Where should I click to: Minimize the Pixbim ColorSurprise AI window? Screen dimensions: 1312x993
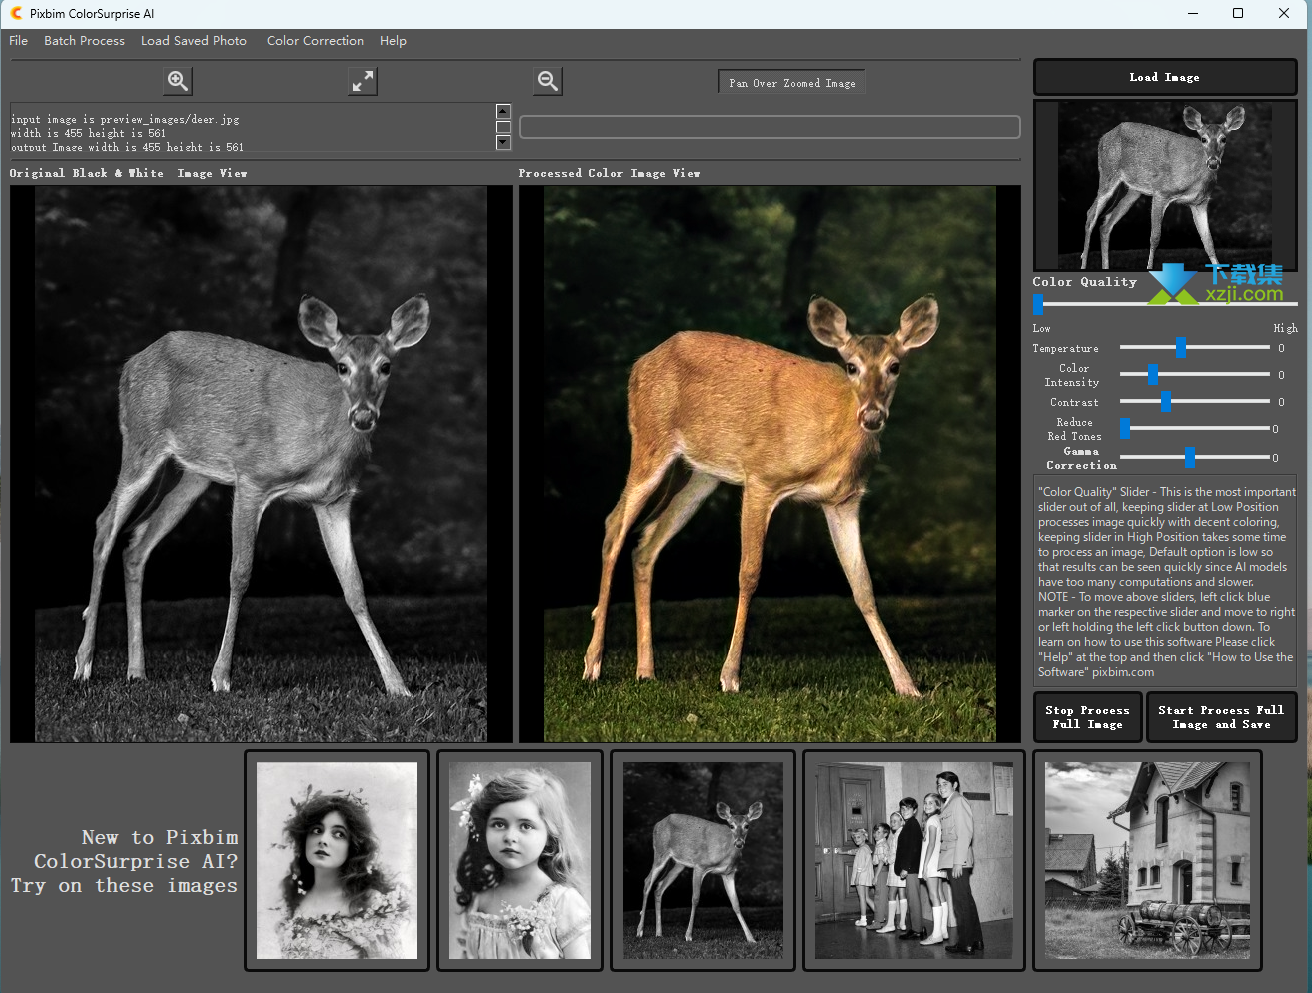coord(1193,13)
